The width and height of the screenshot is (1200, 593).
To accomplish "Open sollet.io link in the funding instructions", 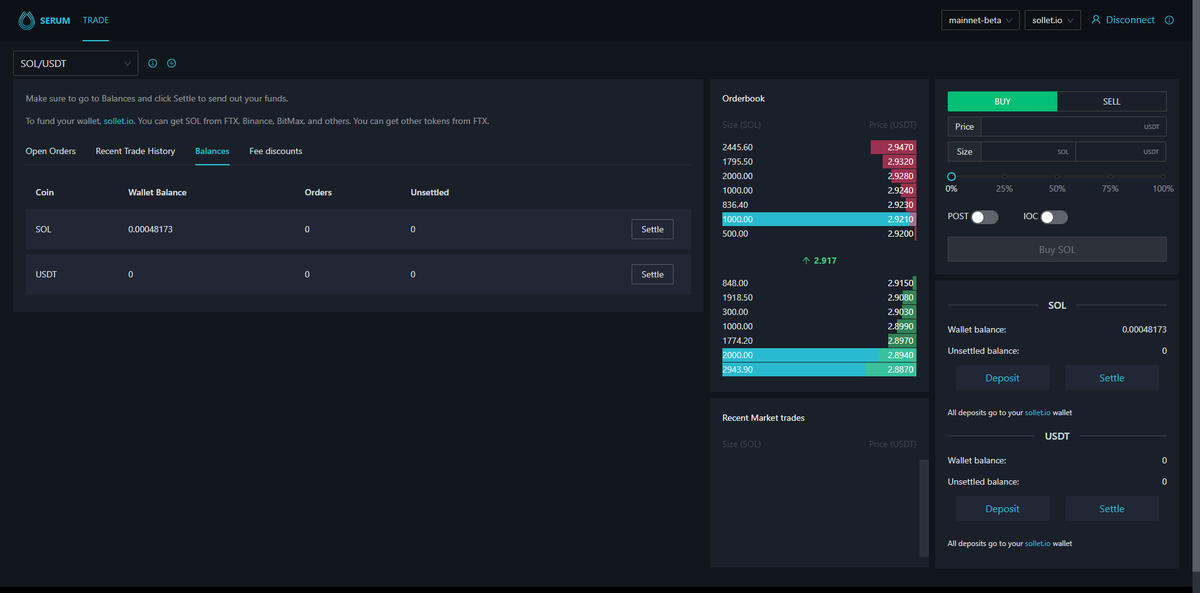I will 119,121.
